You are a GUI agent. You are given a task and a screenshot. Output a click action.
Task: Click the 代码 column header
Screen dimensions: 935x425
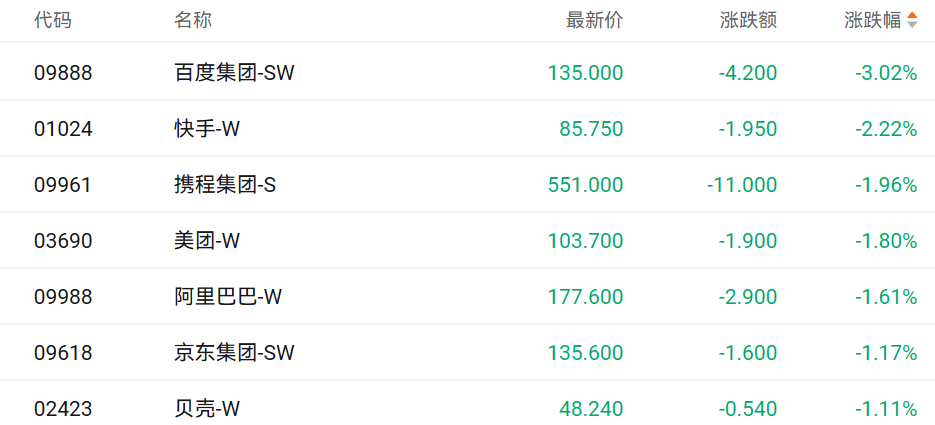[x=53, y=20]
